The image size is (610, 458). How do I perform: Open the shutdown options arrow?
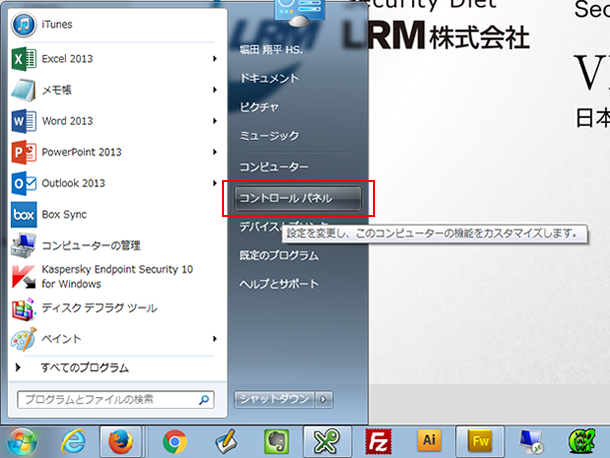click(x=323, y=399)
